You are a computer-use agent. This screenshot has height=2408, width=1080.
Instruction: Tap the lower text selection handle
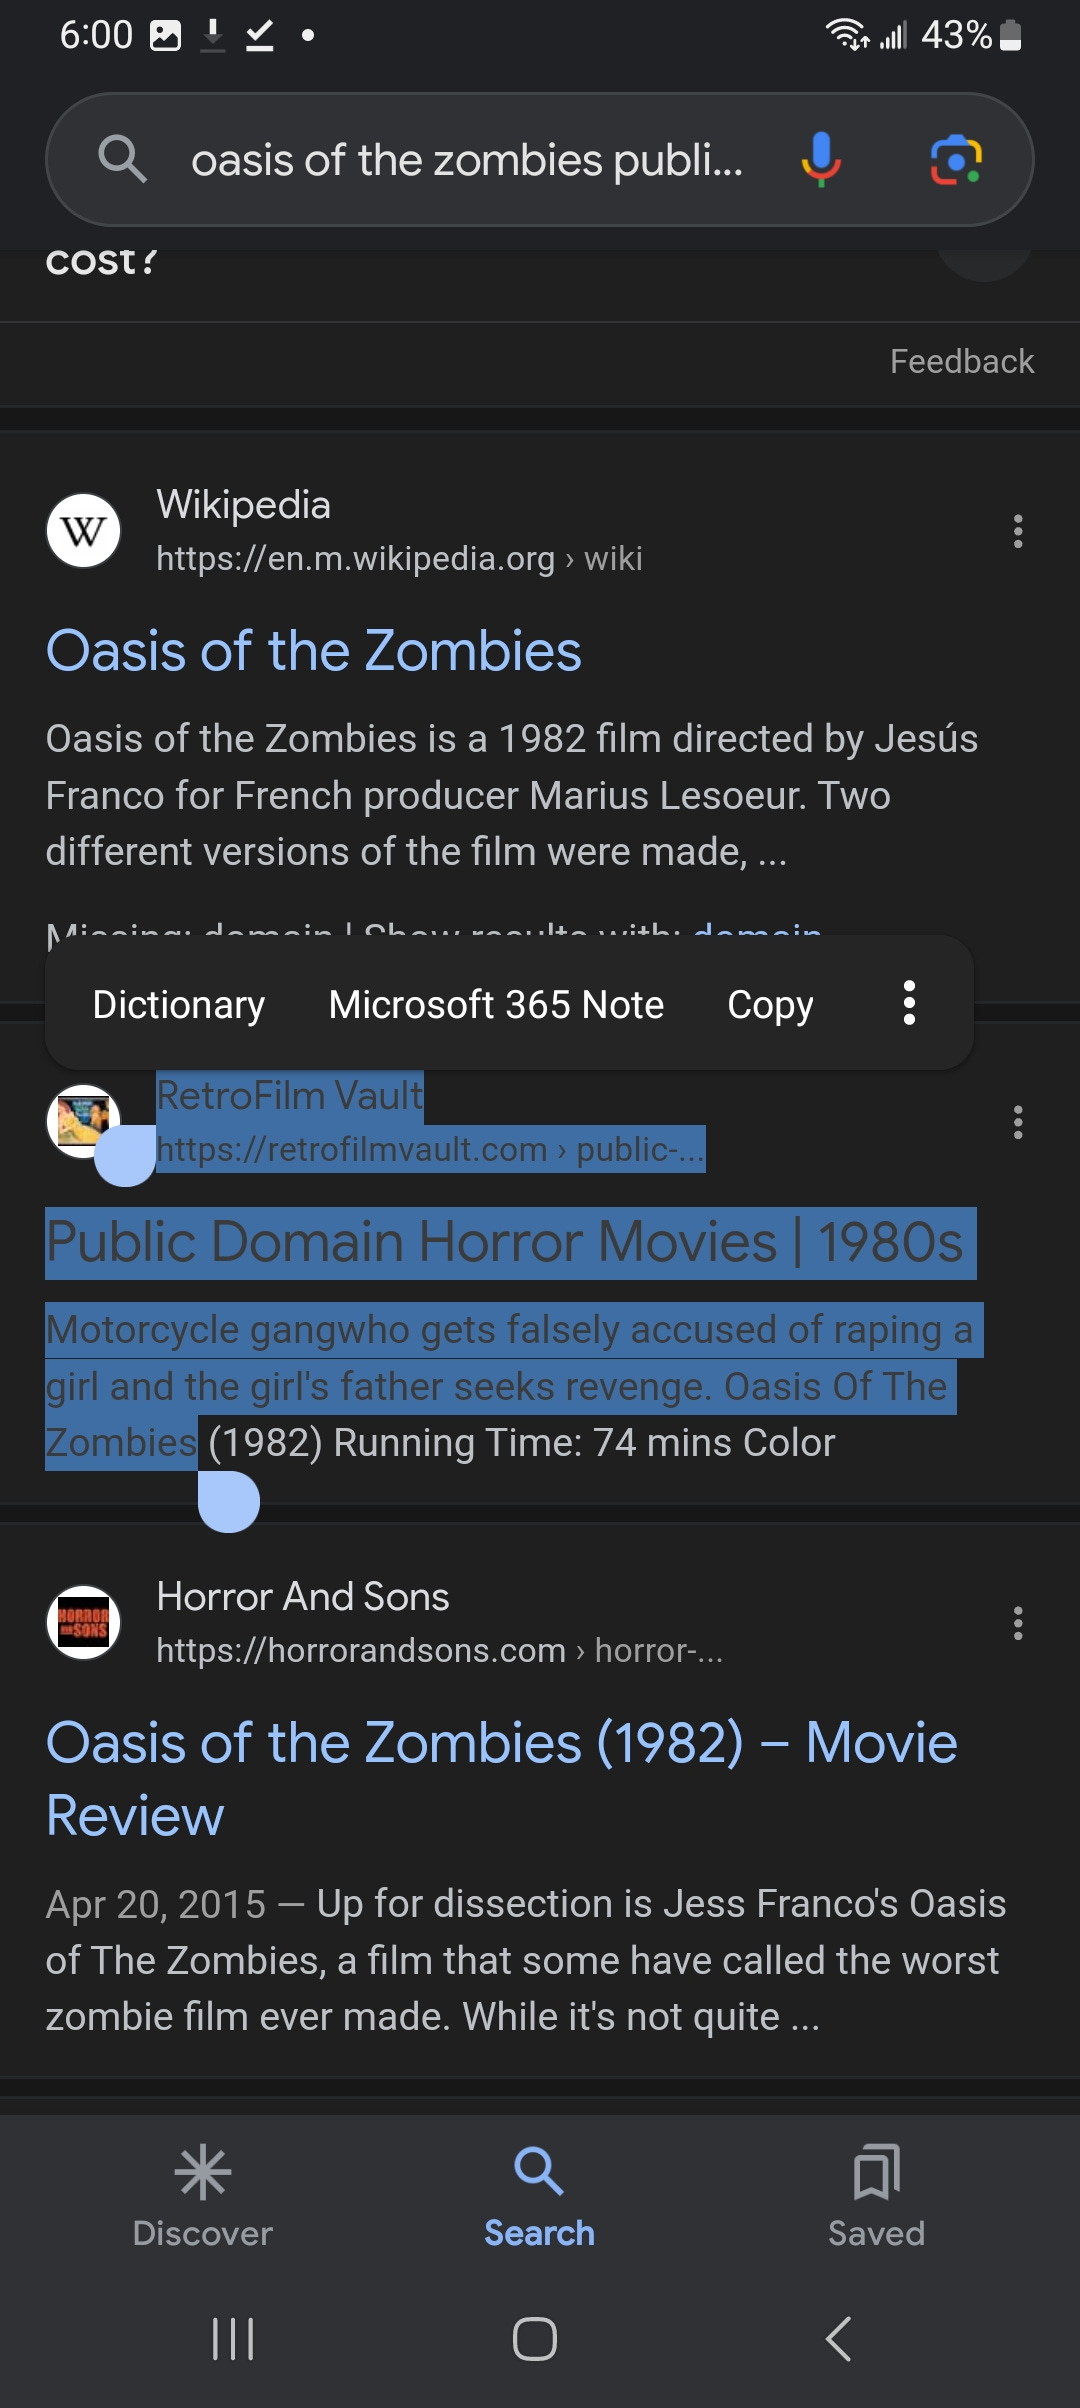(x=229, y=1501)
